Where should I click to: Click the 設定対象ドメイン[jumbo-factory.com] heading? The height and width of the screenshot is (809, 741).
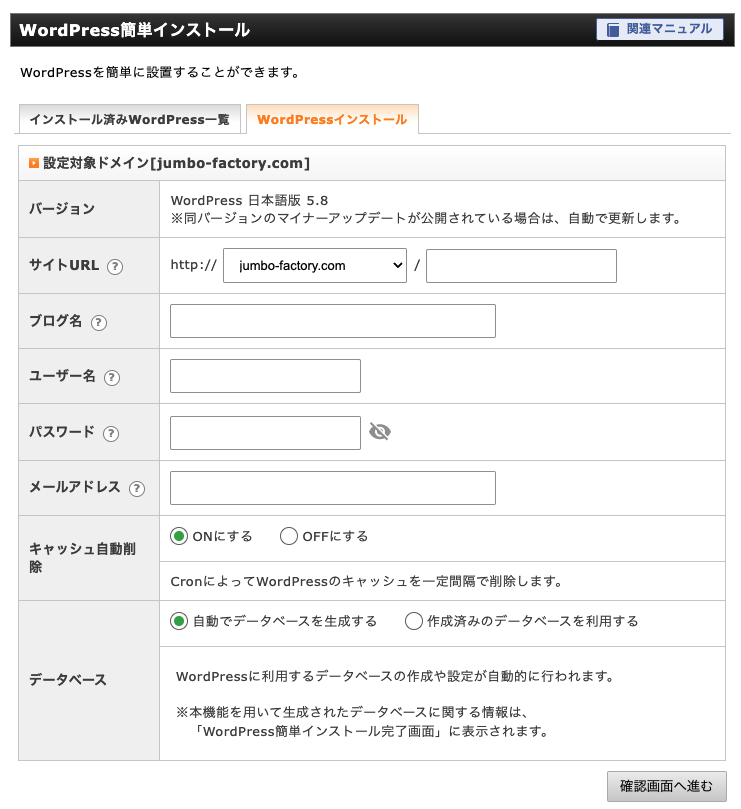[176, 163]
